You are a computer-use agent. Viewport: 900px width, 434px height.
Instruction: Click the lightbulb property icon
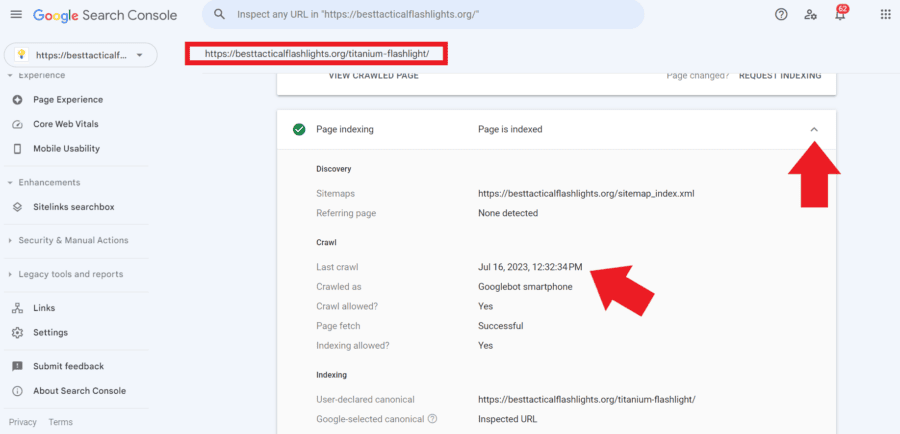point(22,55)
